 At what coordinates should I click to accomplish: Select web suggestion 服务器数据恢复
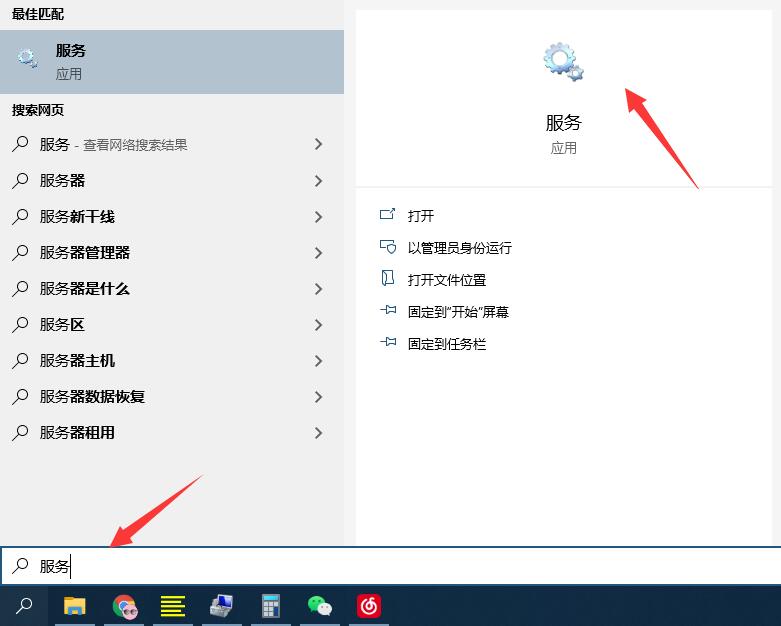(172, 396)
